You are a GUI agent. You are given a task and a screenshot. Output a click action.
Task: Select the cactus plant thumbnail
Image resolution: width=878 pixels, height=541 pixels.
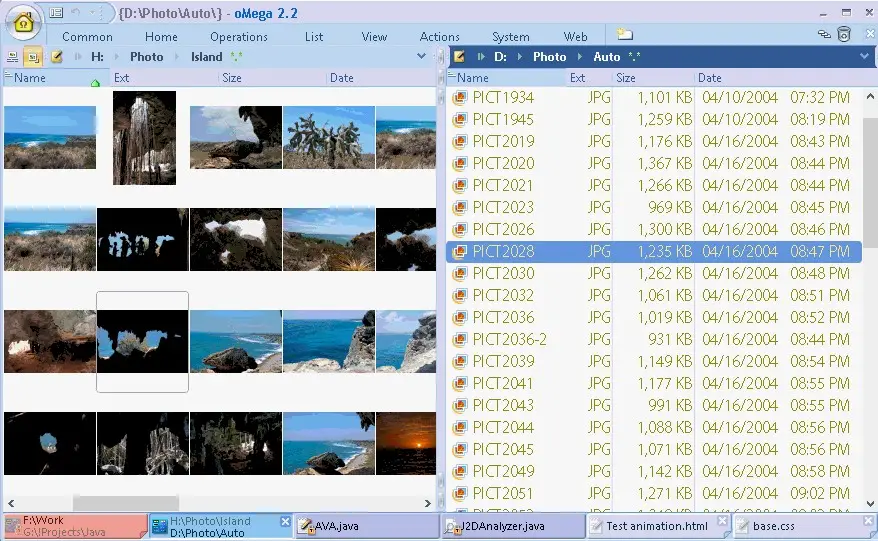point(329,138)
